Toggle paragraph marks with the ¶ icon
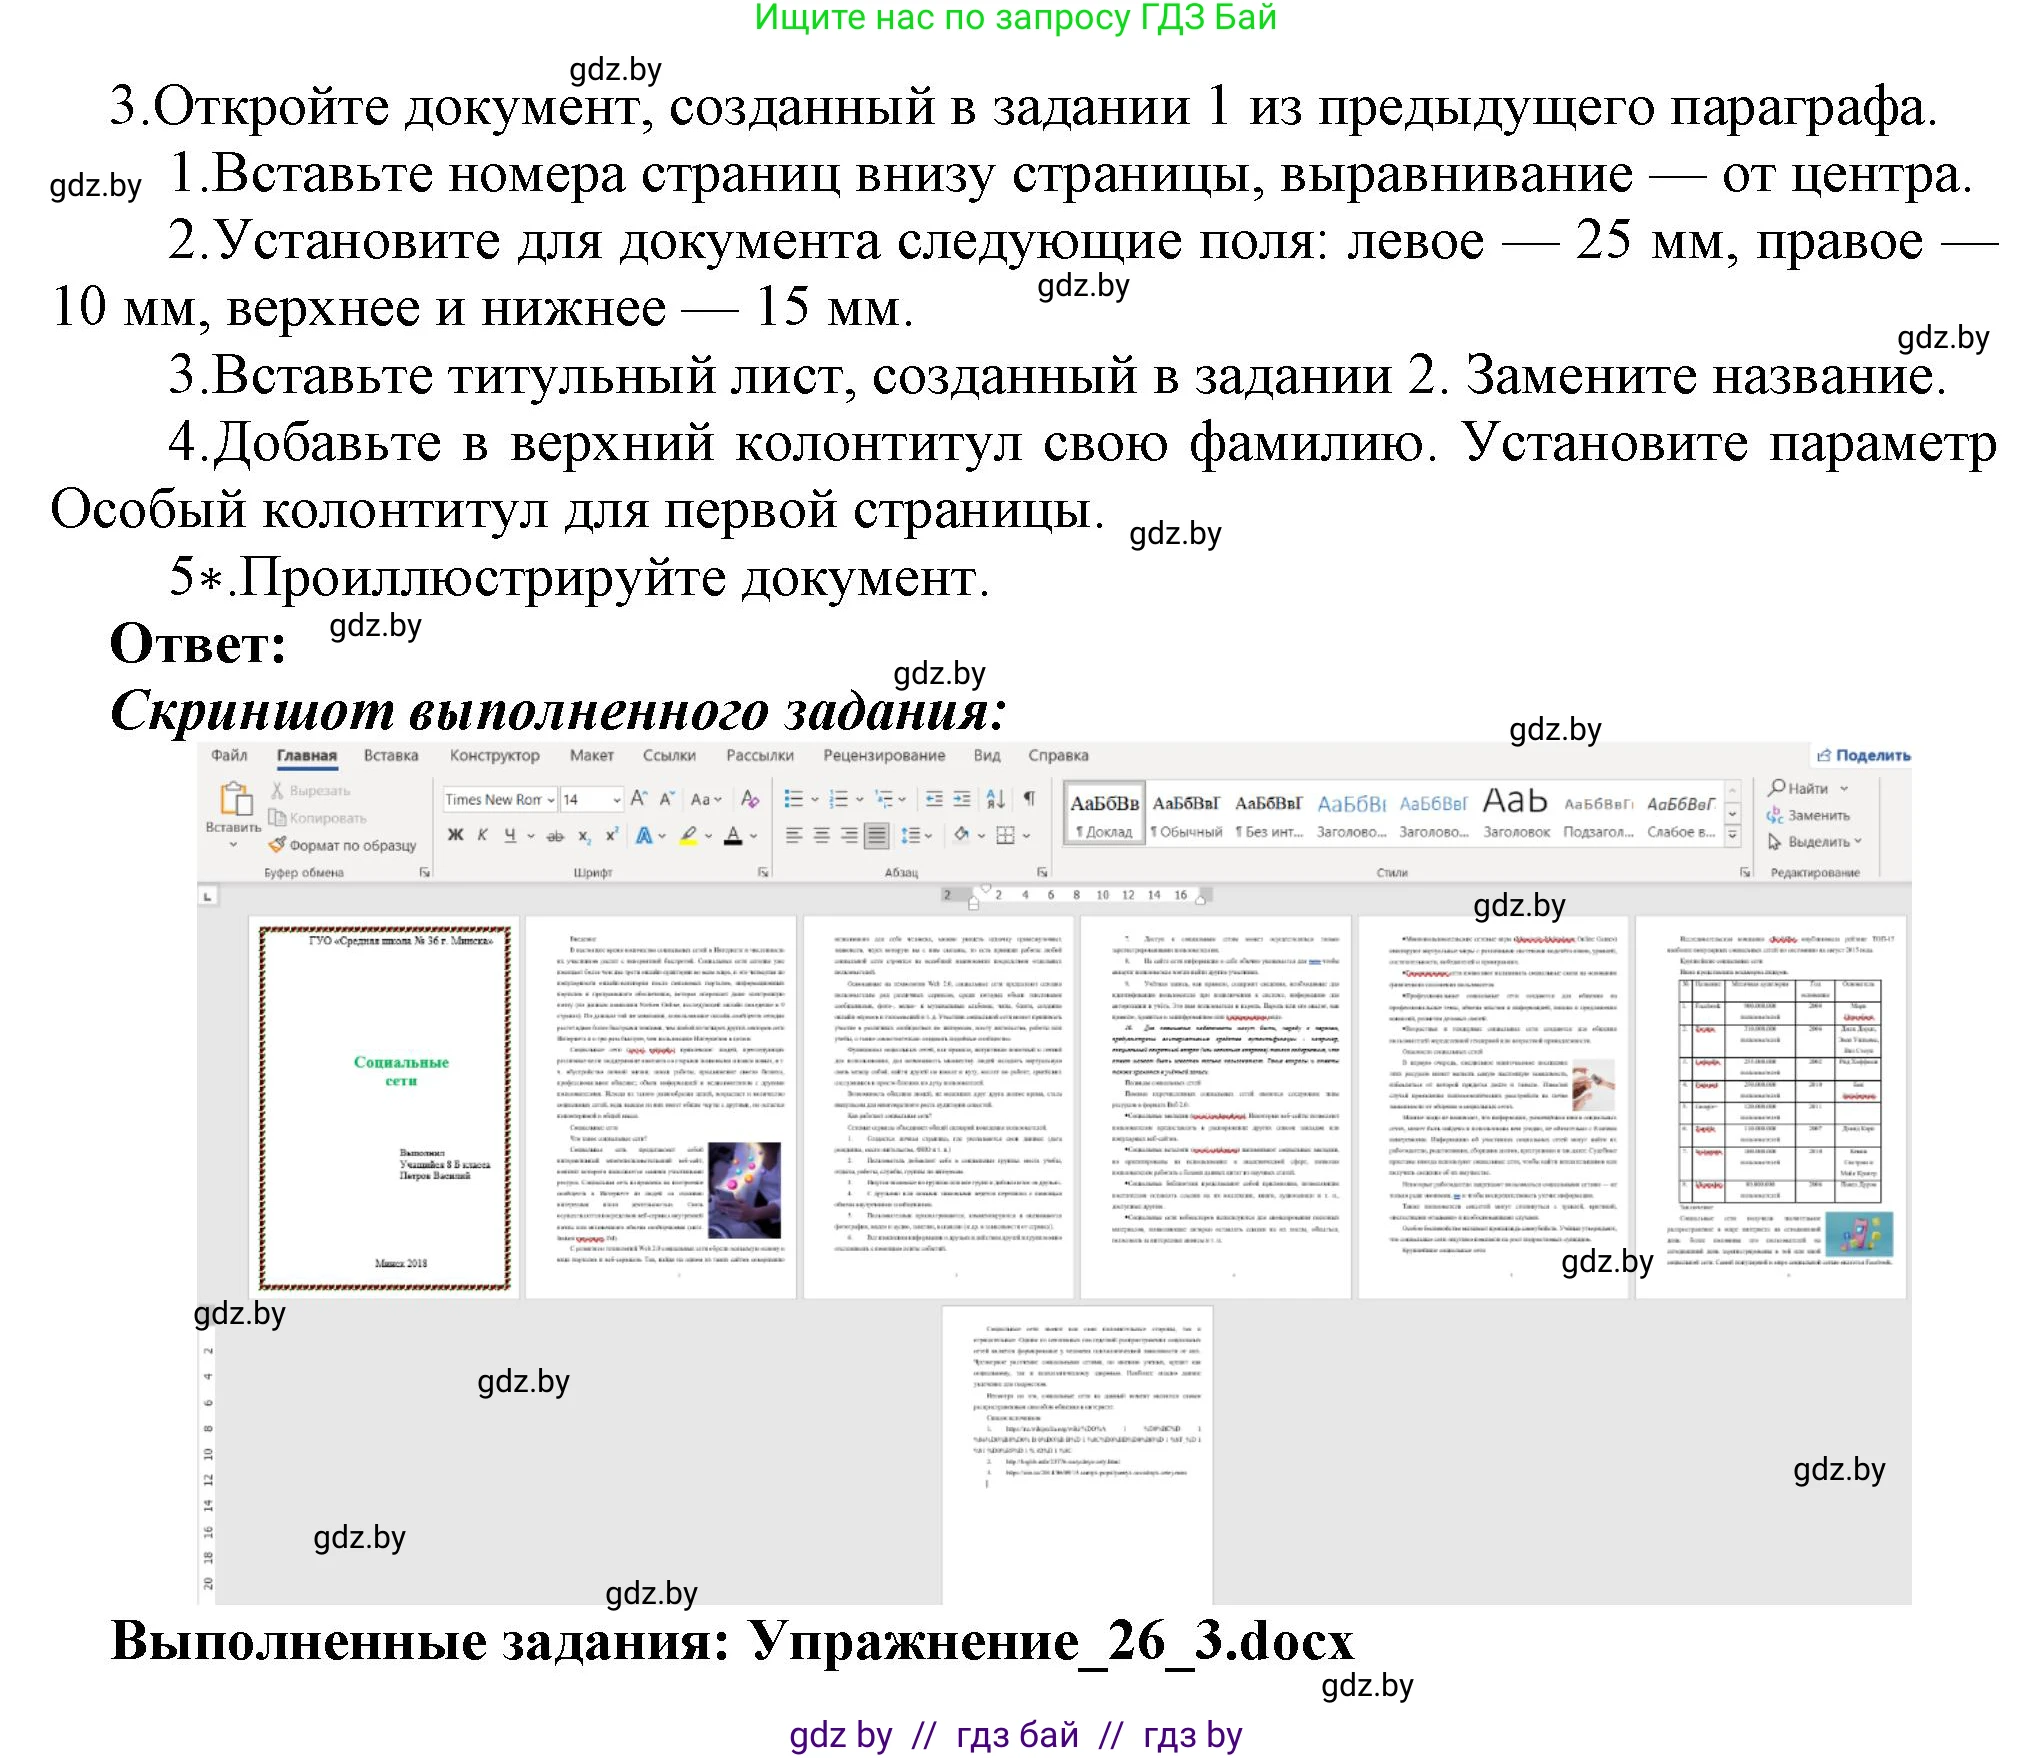 point(1030,797)
